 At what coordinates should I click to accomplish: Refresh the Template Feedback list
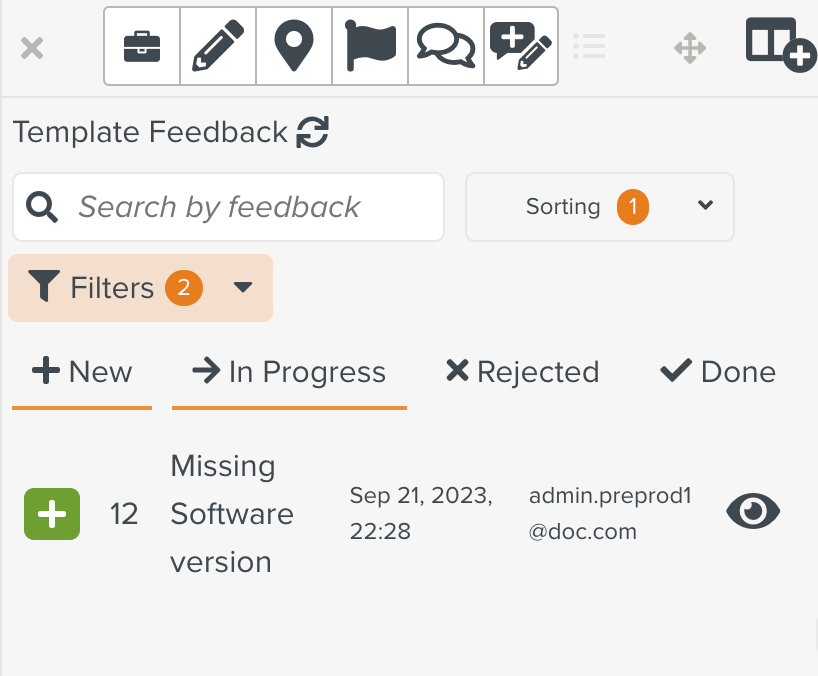click(x=312, y=131)
